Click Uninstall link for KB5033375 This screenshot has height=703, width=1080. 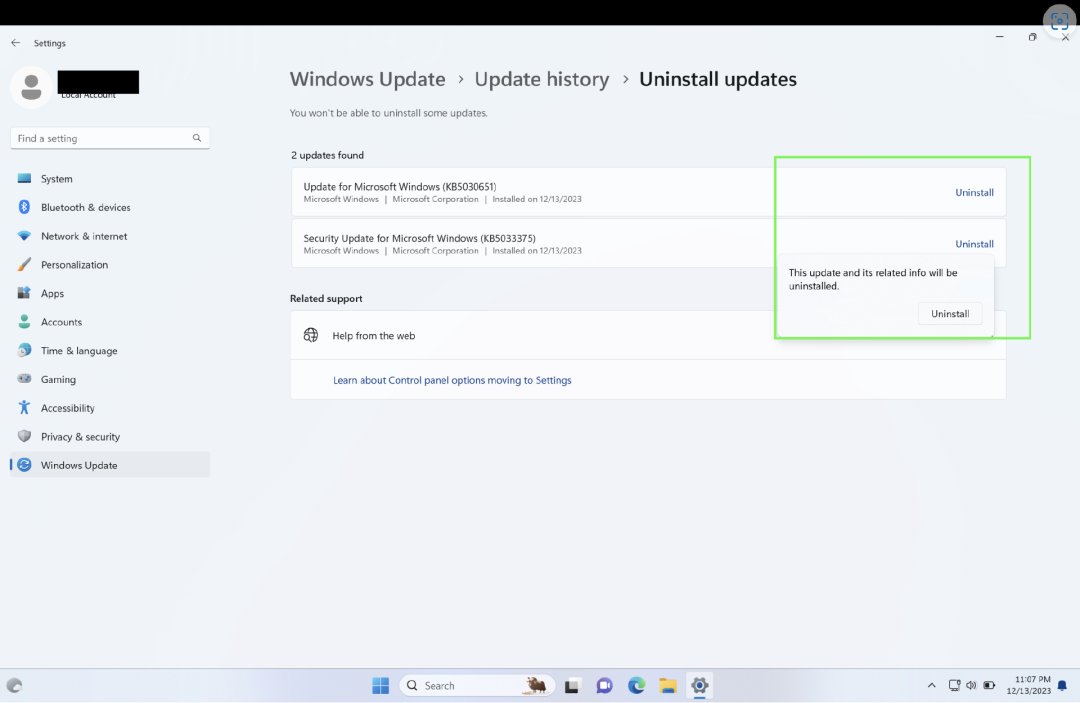(974, 244)
